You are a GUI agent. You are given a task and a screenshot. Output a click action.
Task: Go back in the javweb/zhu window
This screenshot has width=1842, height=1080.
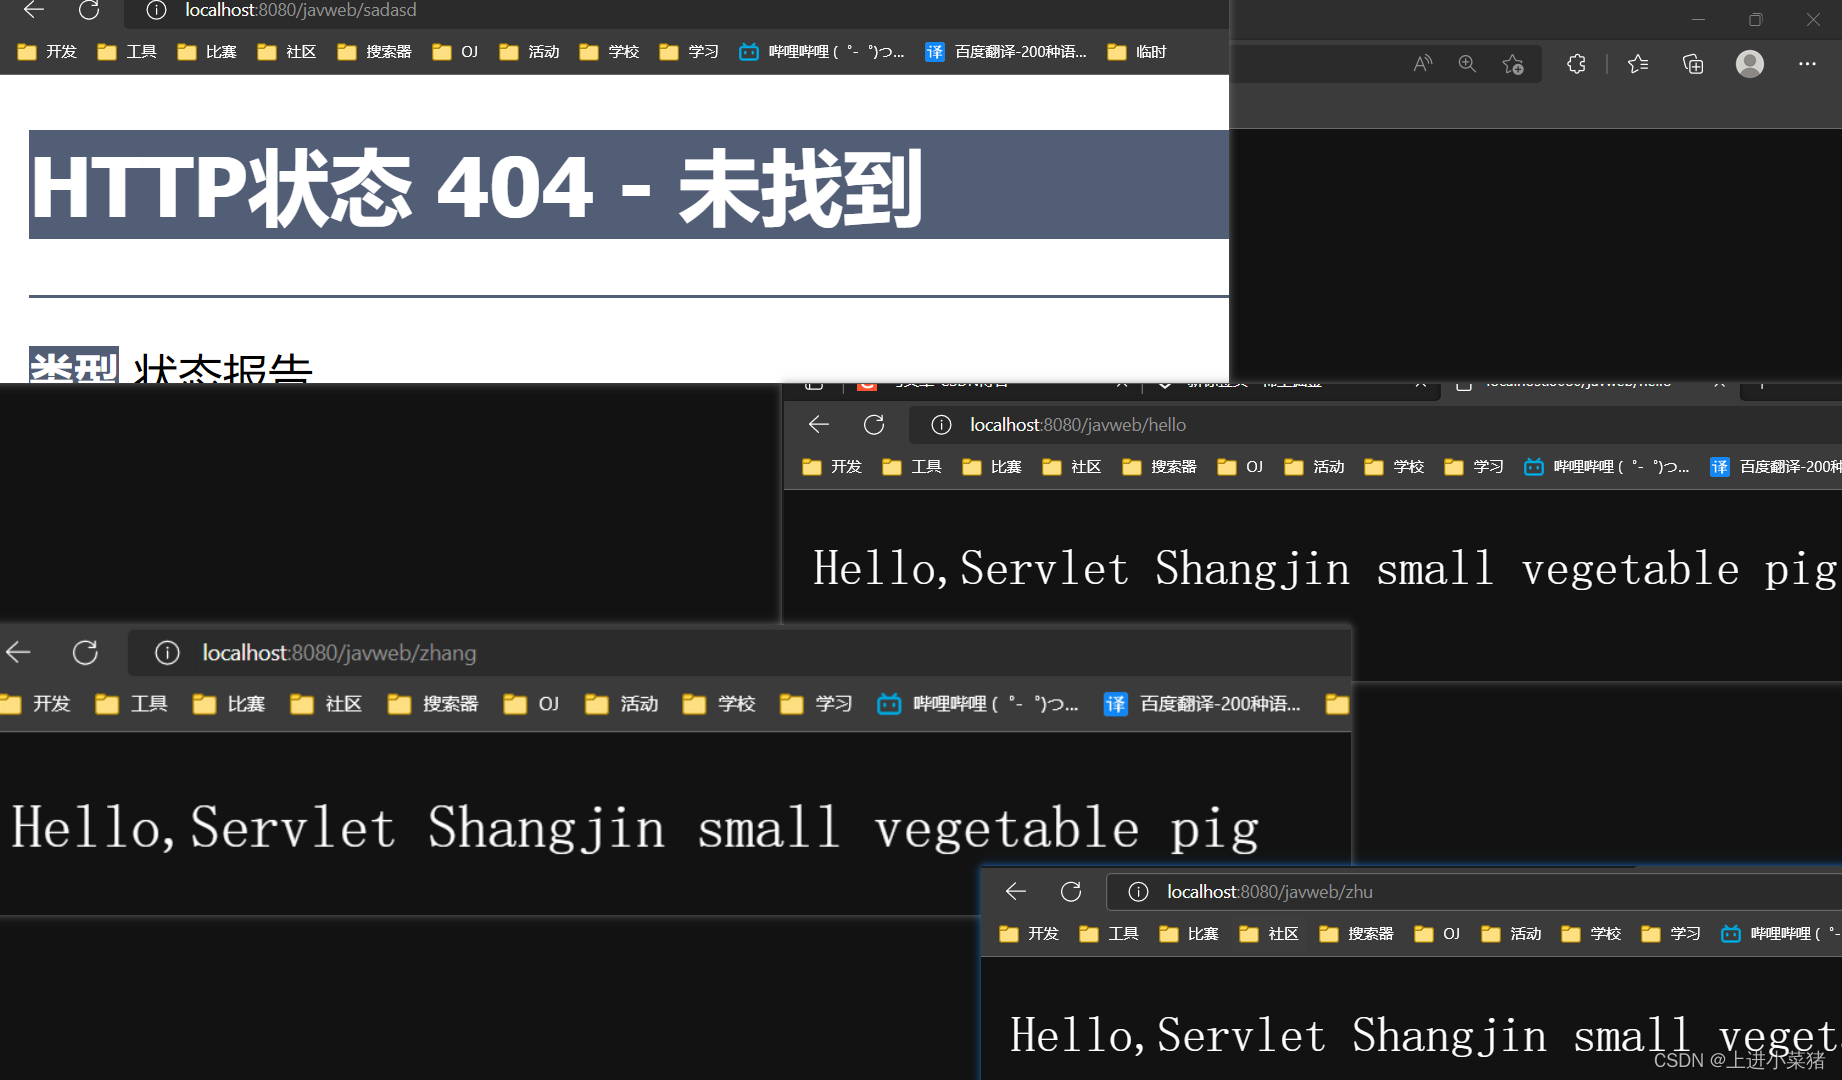click(x=1016, y=891)
